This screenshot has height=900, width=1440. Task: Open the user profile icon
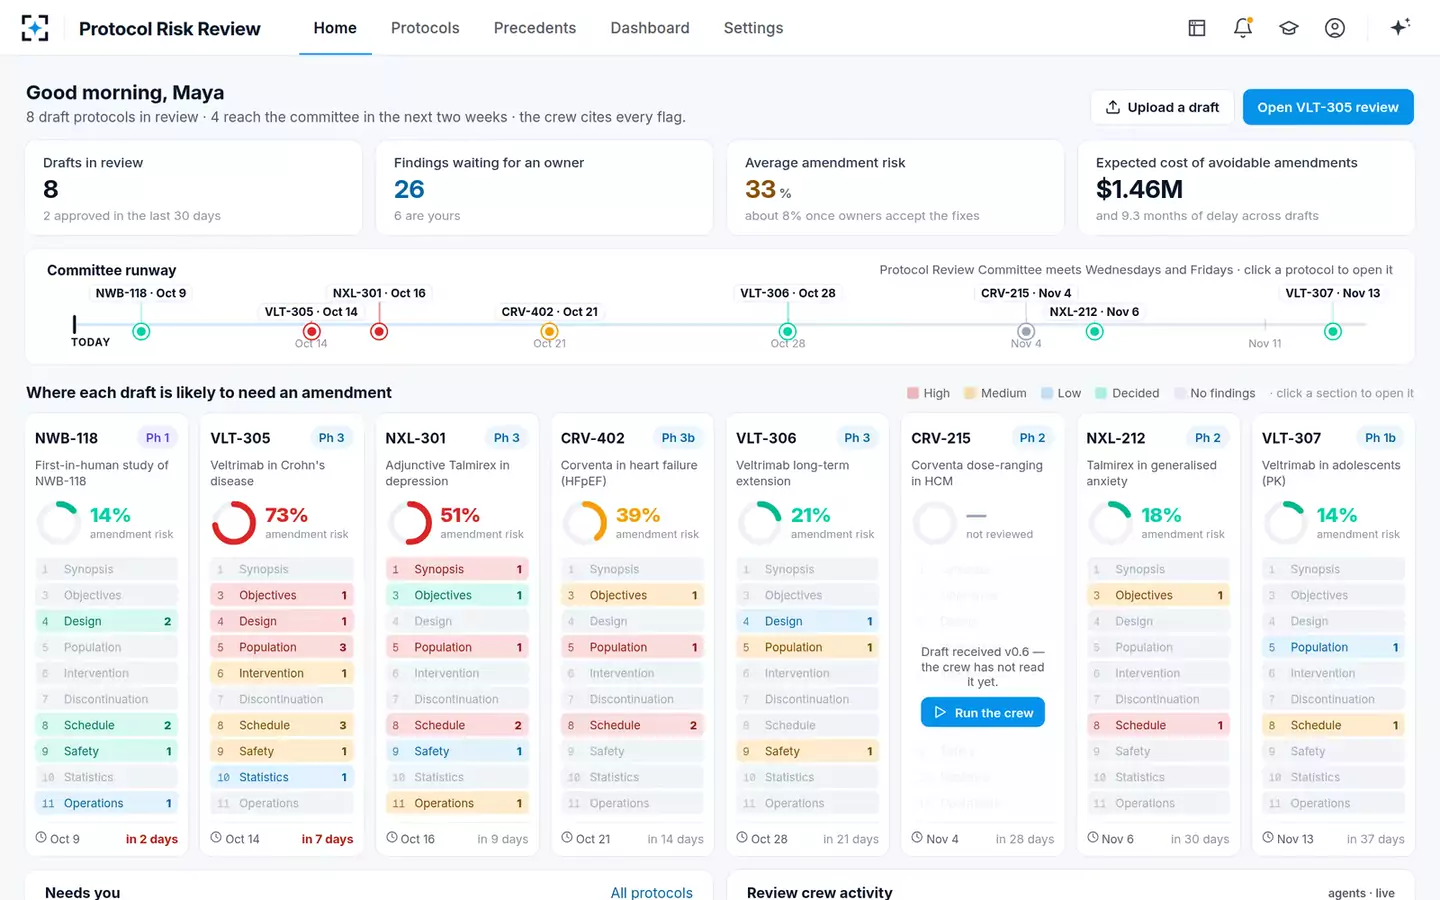(x=1335, y=28)
